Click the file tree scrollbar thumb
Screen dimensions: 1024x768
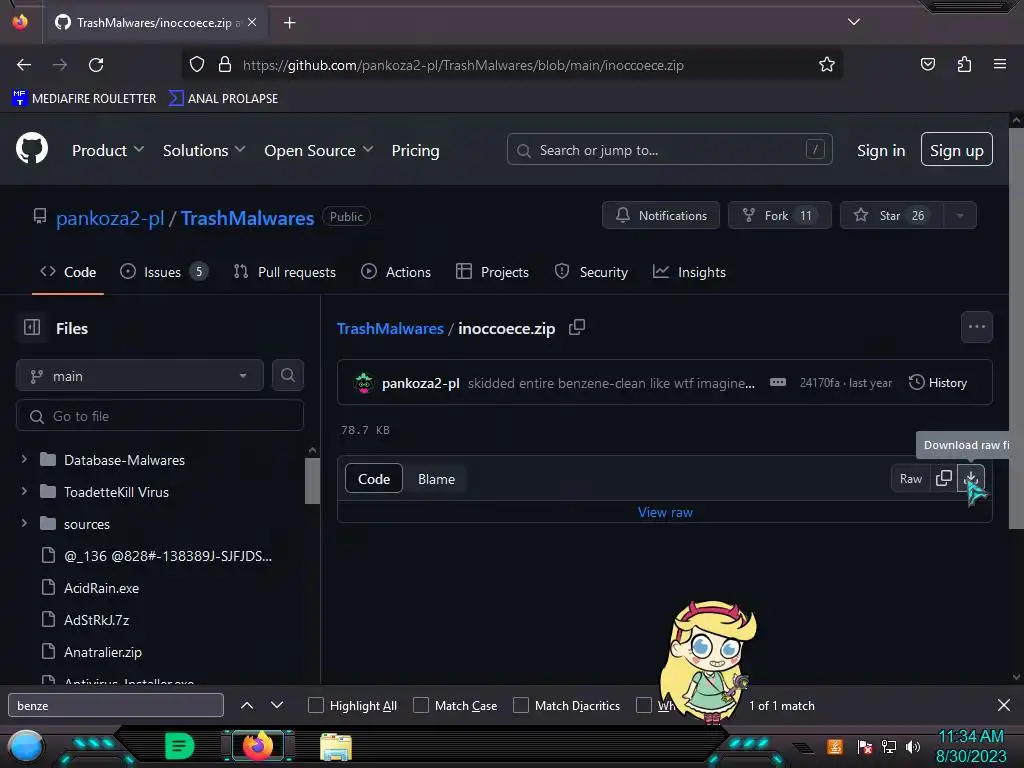click(x=312, y=480)
